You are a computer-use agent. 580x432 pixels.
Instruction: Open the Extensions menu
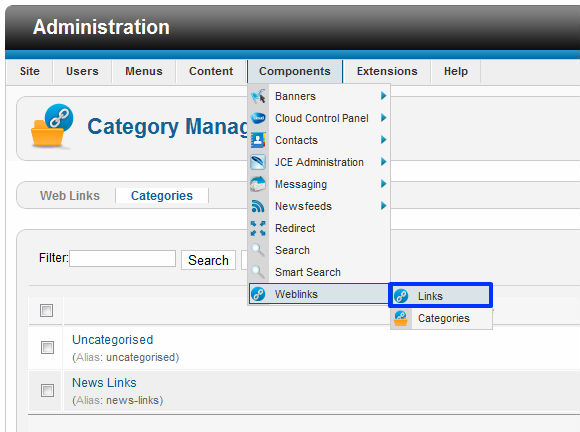point(387,71)
